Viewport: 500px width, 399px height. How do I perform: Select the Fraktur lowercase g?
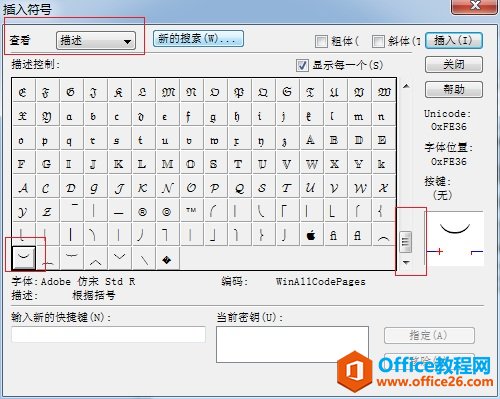(214, 116)
